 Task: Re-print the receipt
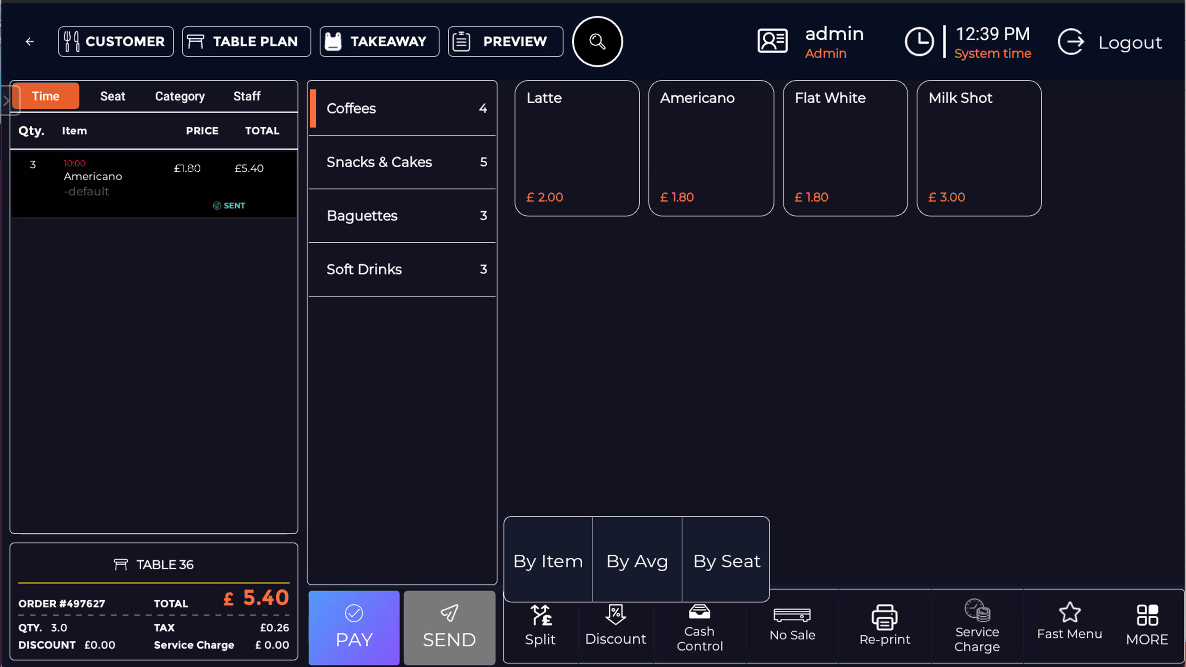[885, 626]
